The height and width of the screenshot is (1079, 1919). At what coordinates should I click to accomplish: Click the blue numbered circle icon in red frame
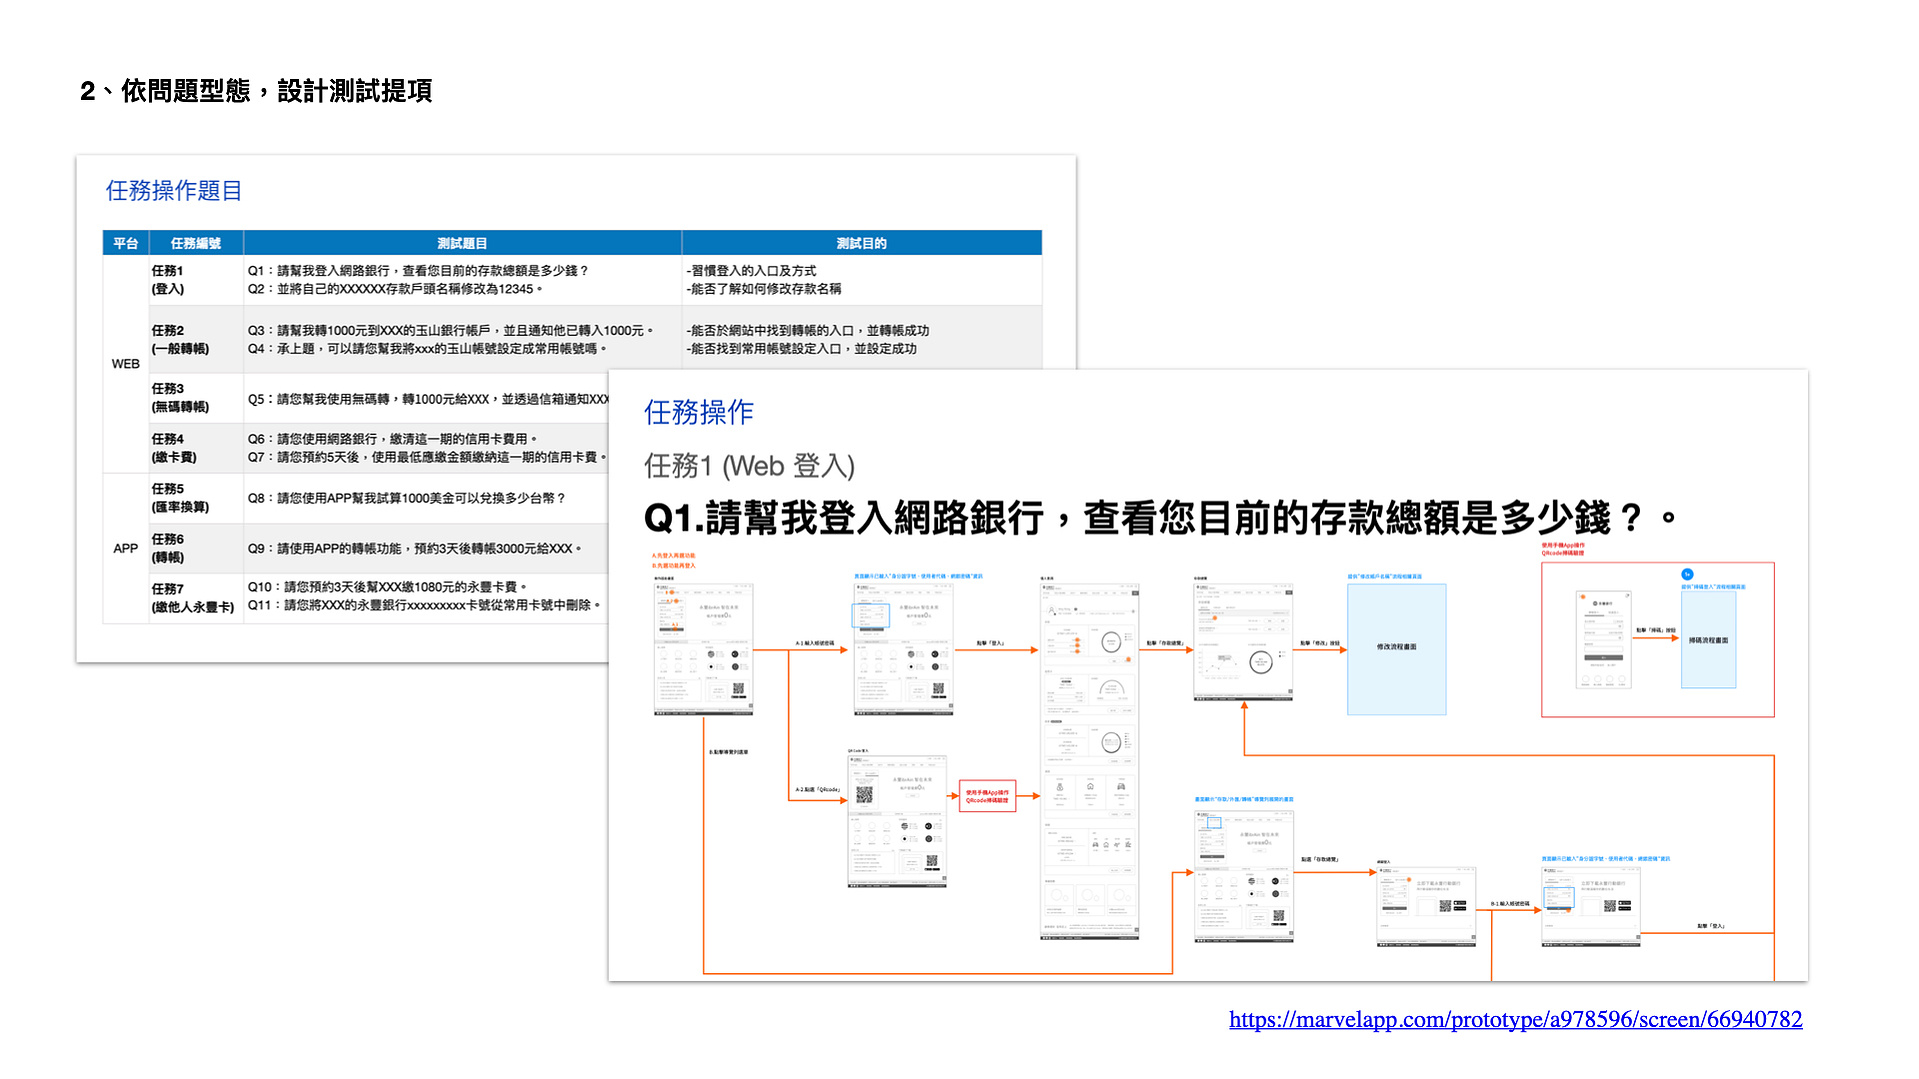(x=1687, y=574)
